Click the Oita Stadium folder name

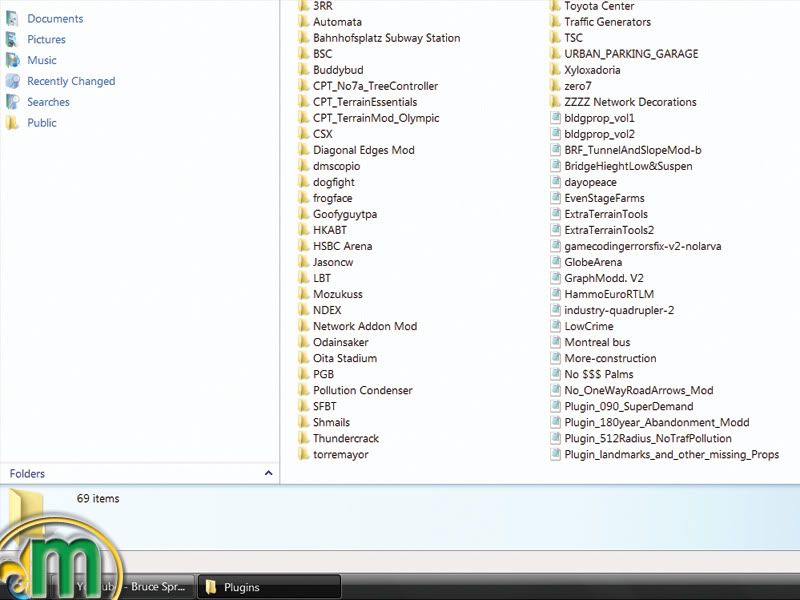[x=345, y=358]
